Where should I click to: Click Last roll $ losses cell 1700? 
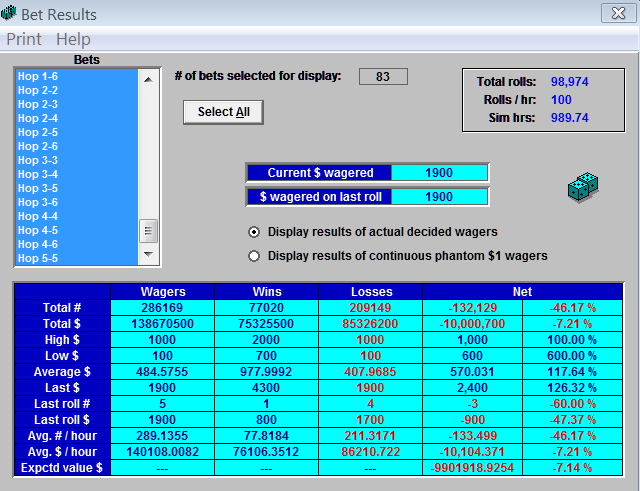pos(371,420)
